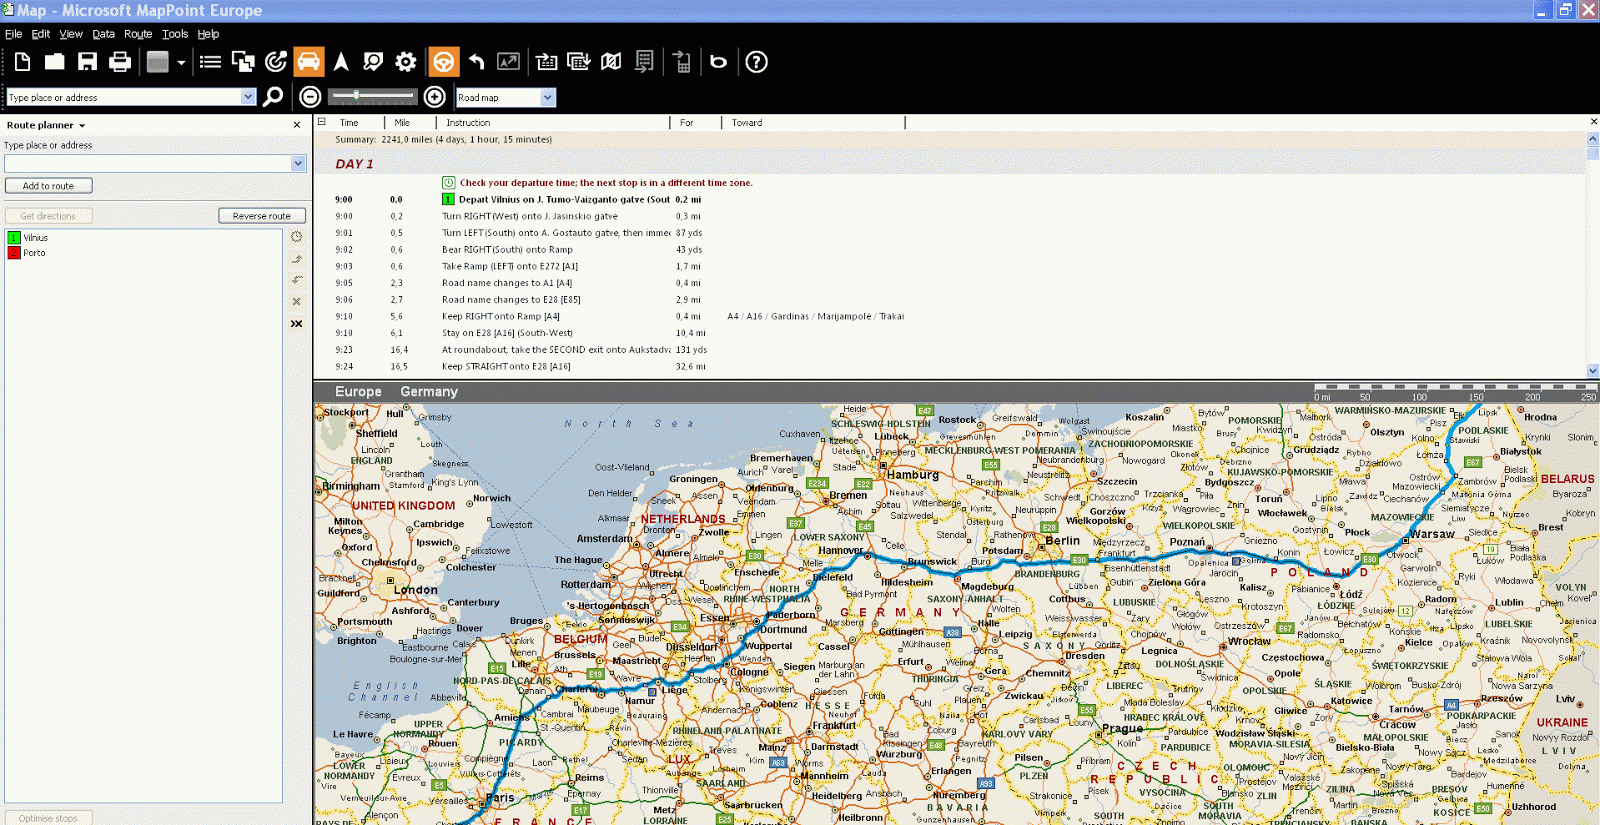The width and height of the screenshot is (1600, 825).
Task: Click the gray map style swatch button
Action: 158,62
